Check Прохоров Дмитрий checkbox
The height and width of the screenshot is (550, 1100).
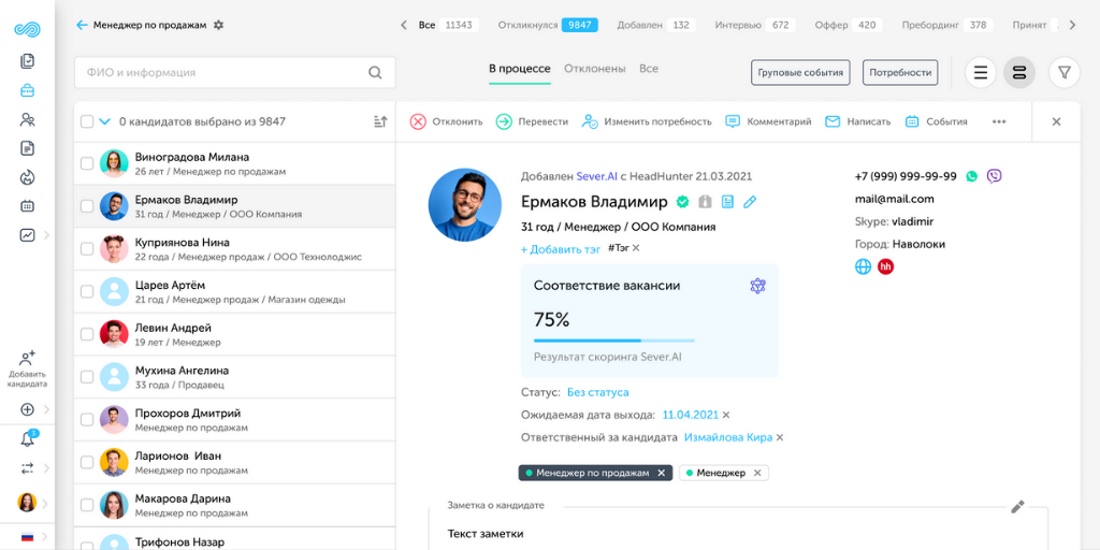tap(87, 420)
